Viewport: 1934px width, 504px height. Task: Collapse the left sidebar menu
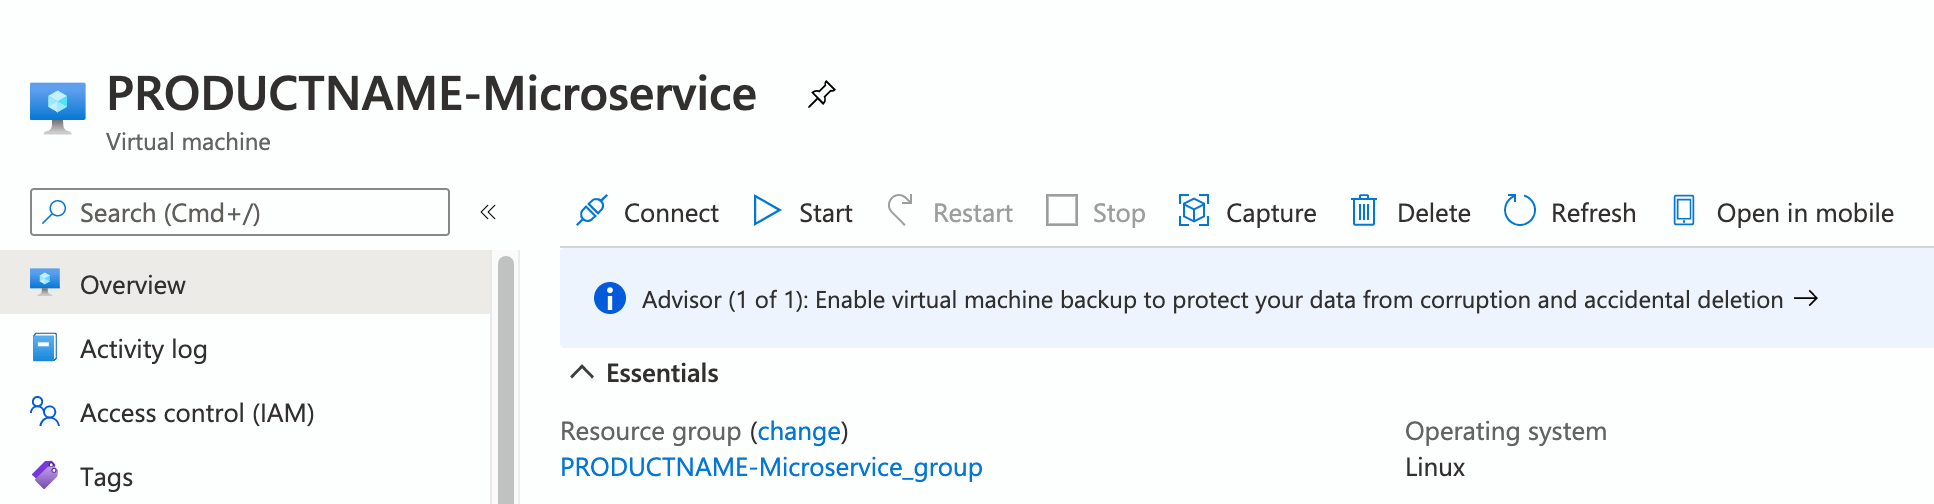click(488, 212)
